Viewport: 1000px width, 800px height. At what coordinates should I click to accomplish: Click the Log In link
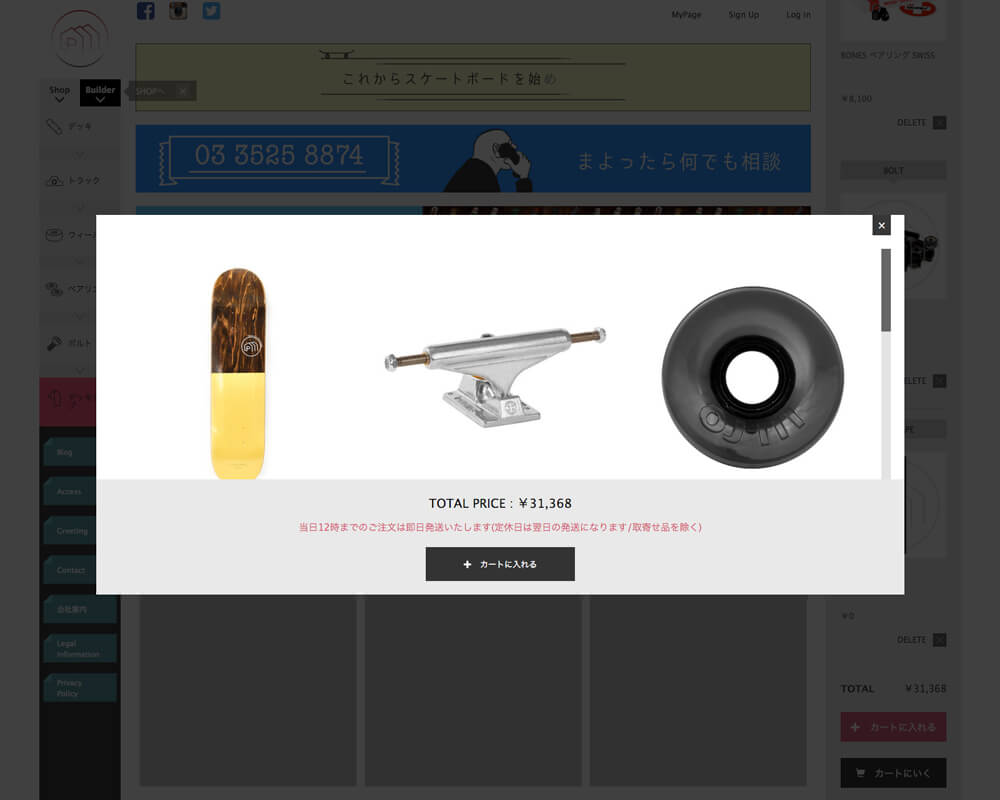798,15
